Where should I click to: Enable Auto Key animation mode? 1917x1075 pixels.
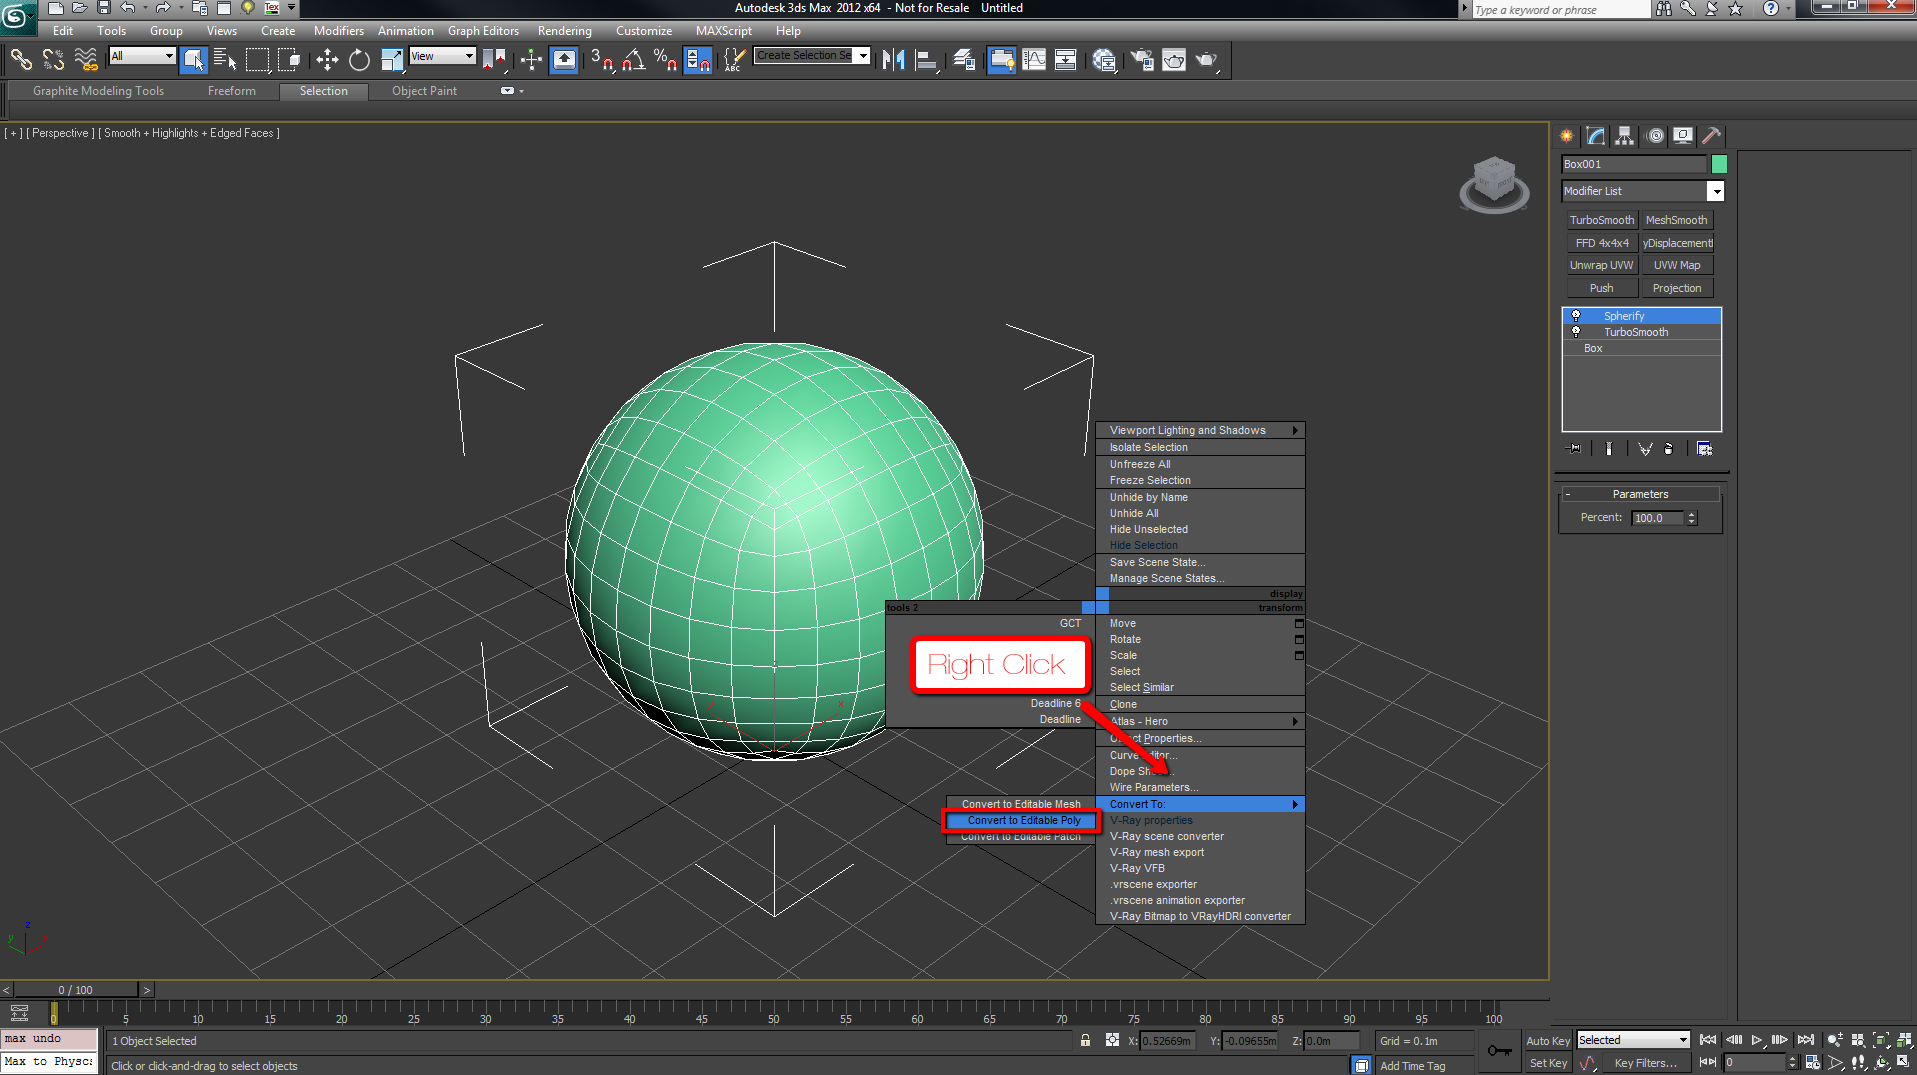[1548, 1040]
